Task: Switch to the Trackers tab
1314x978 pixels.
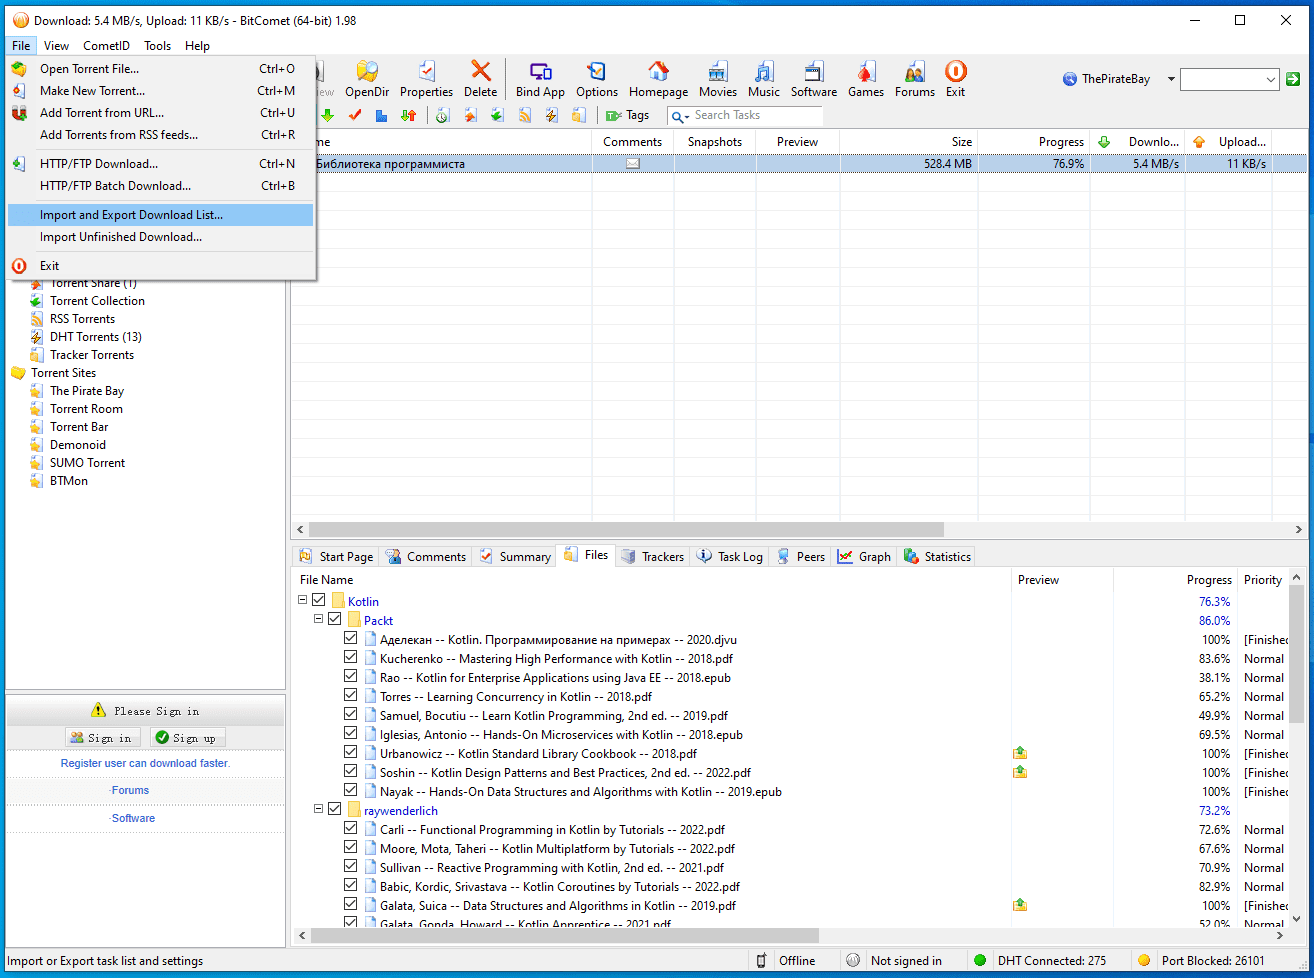Action: pos(653,557)
